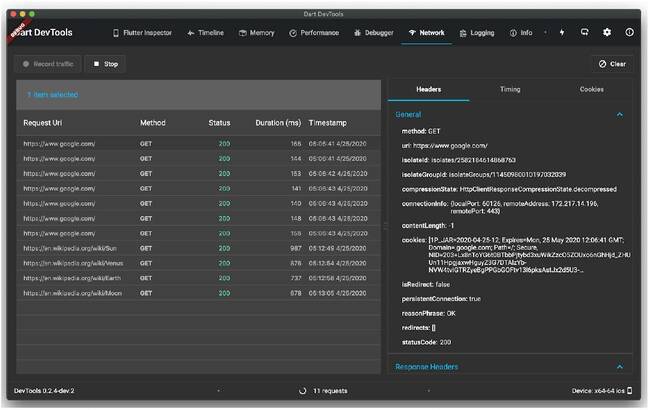
Task: Click the hot reload lightning bolt icon
Action: tap(562, 32)
